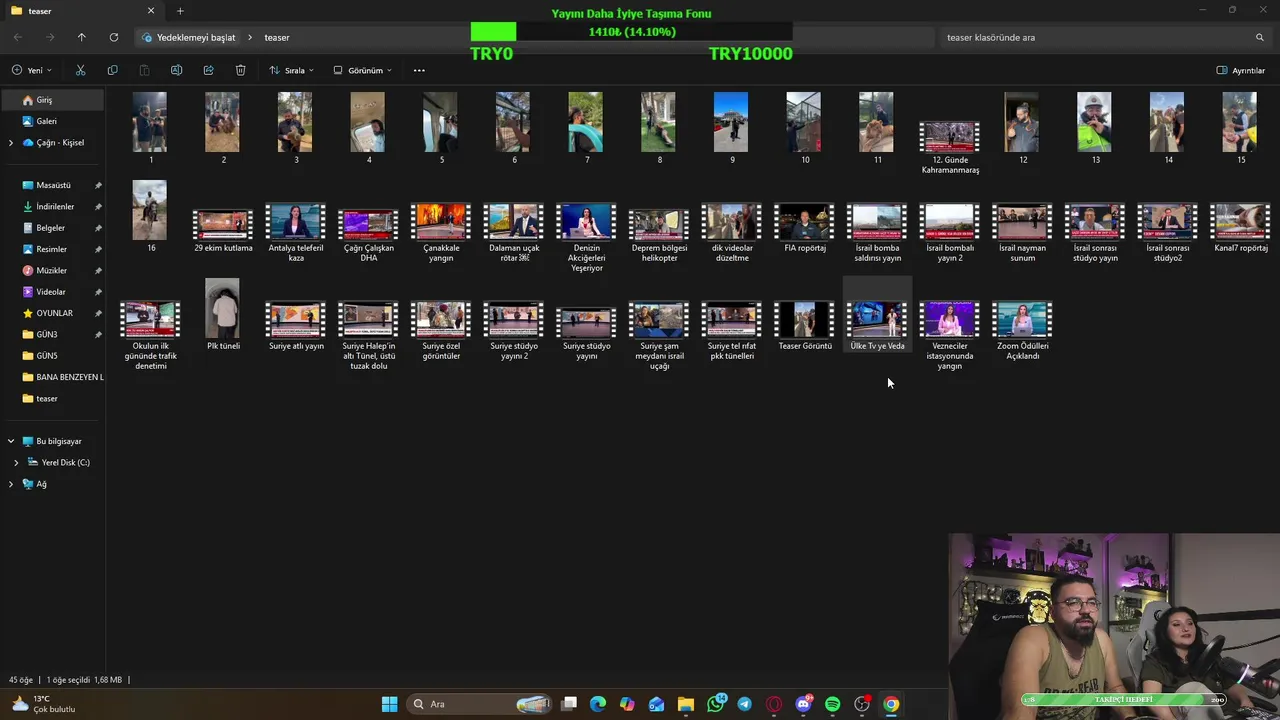Open Masaüstü pinned folder
Viewport: 1280px width, 720px height.
52,185
